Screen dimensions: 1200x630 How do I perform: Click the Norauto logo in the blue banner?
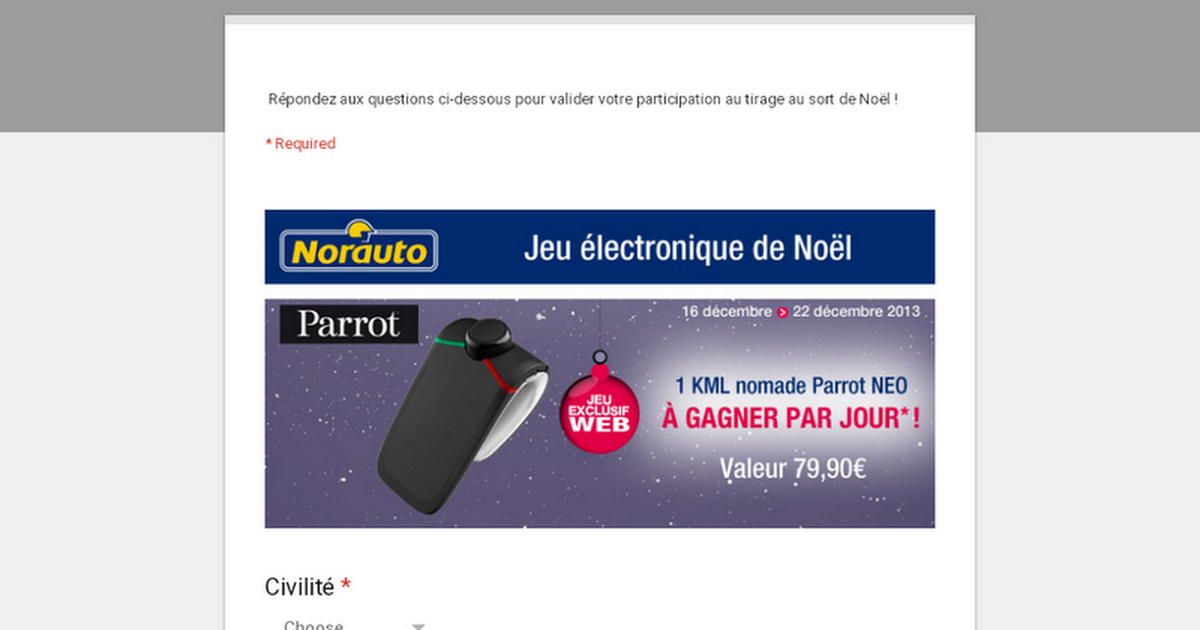click(x=358, y=246)
